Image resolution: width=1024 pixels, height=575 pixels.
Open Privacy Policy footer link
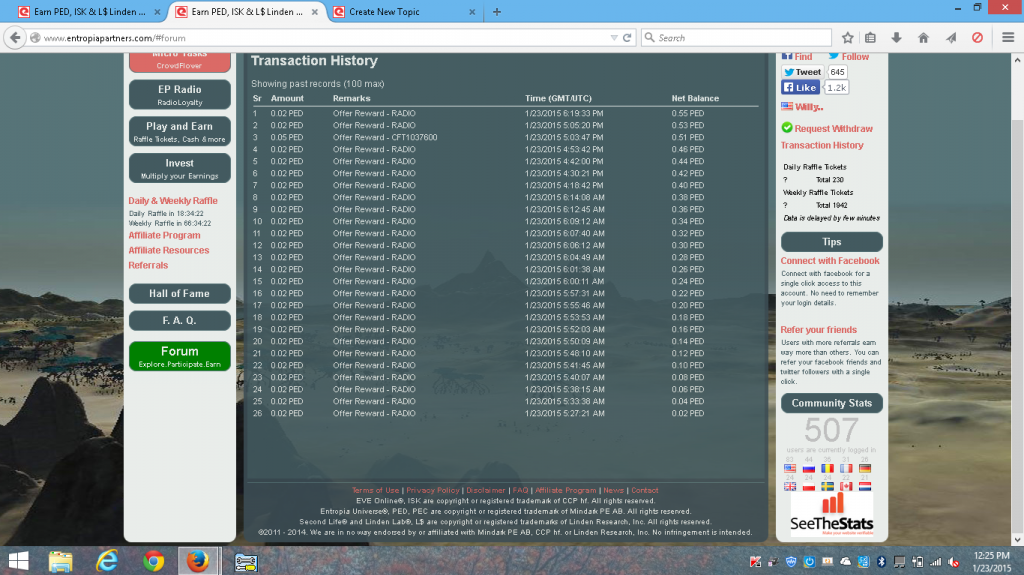click(433, 491)
